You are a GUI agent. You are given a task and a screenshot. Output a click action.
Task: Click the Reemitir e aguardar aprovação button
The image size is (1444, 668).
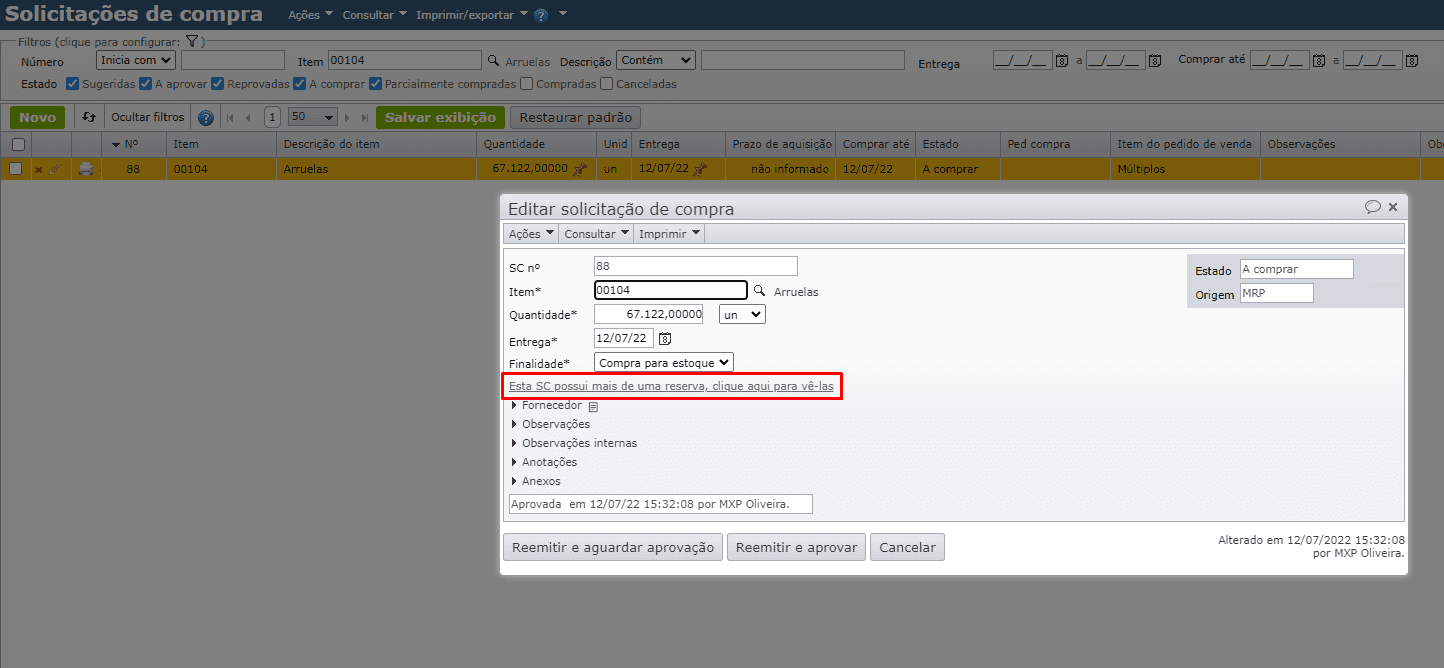point(613,547)
